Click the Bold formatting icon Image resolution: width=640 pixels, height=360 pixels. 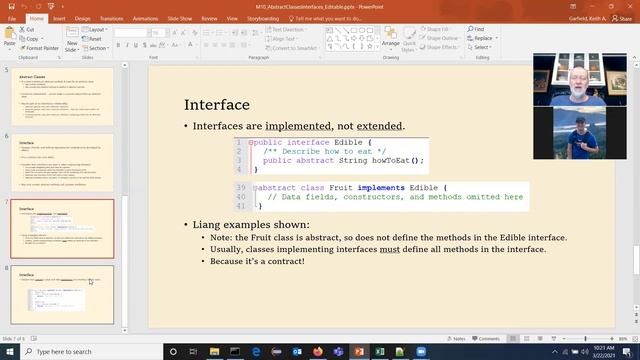tap(118, 45)
